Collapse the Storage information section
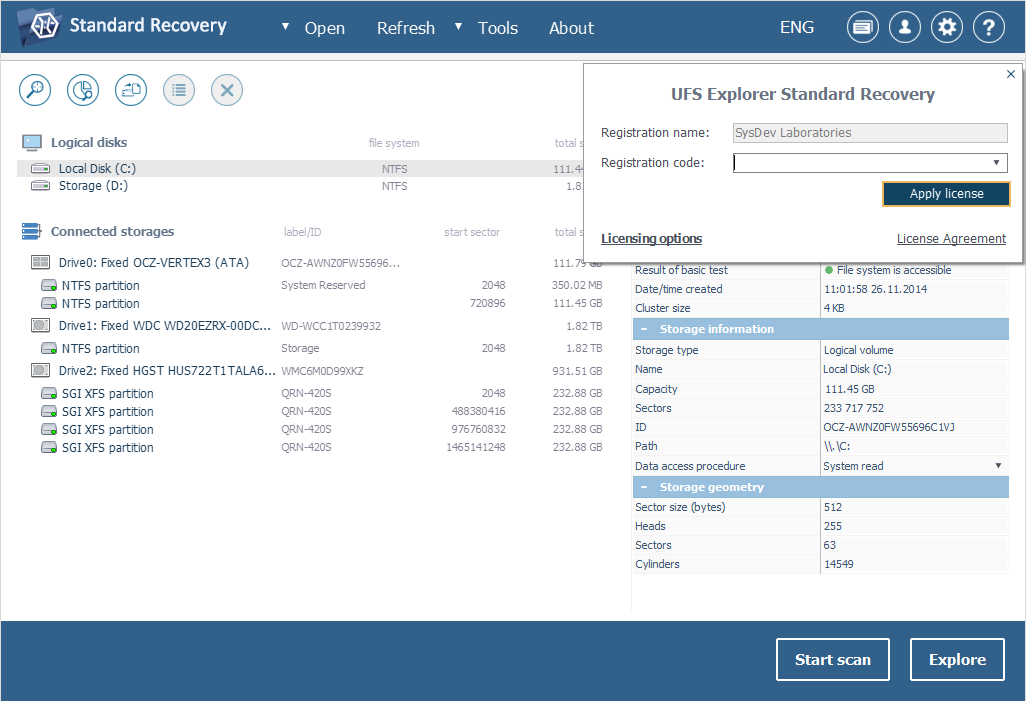The width and height of the screenshot is (1026, 701). [644, 329]
